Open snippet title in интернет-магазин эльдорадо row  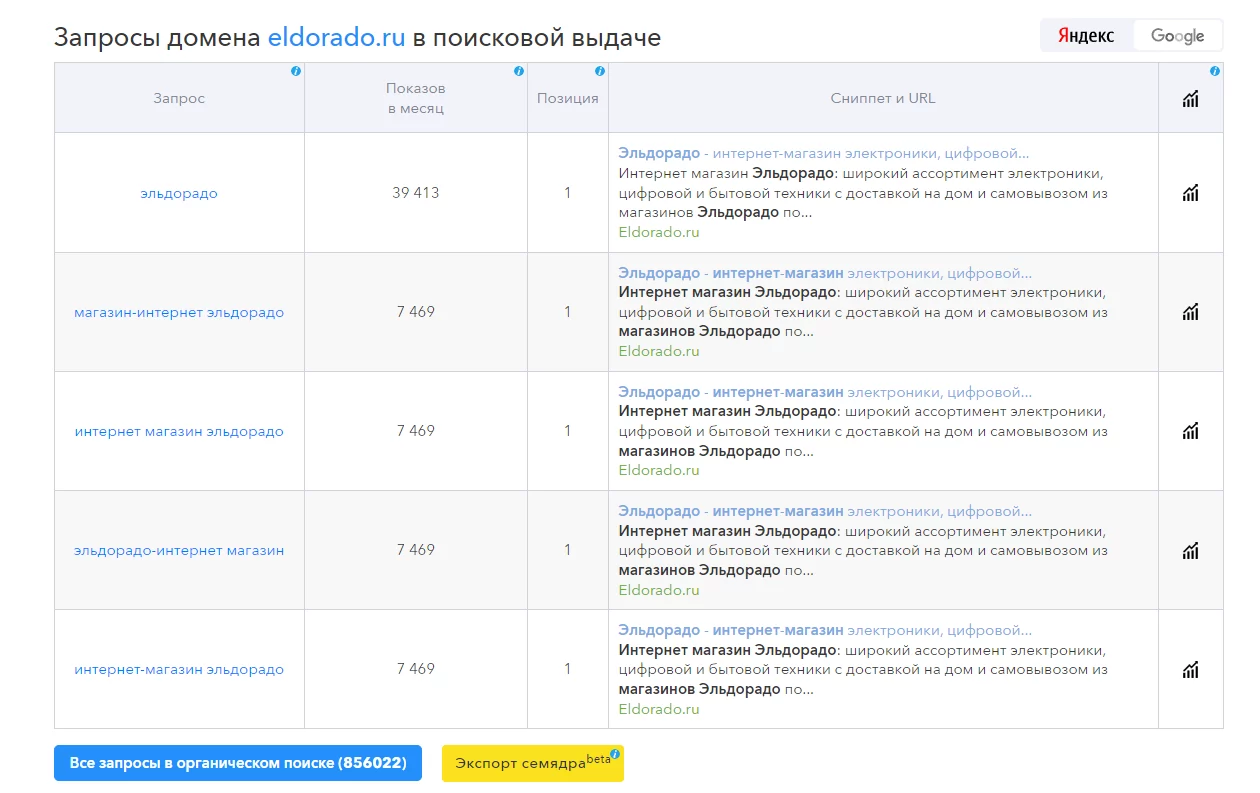pos(825,630)
